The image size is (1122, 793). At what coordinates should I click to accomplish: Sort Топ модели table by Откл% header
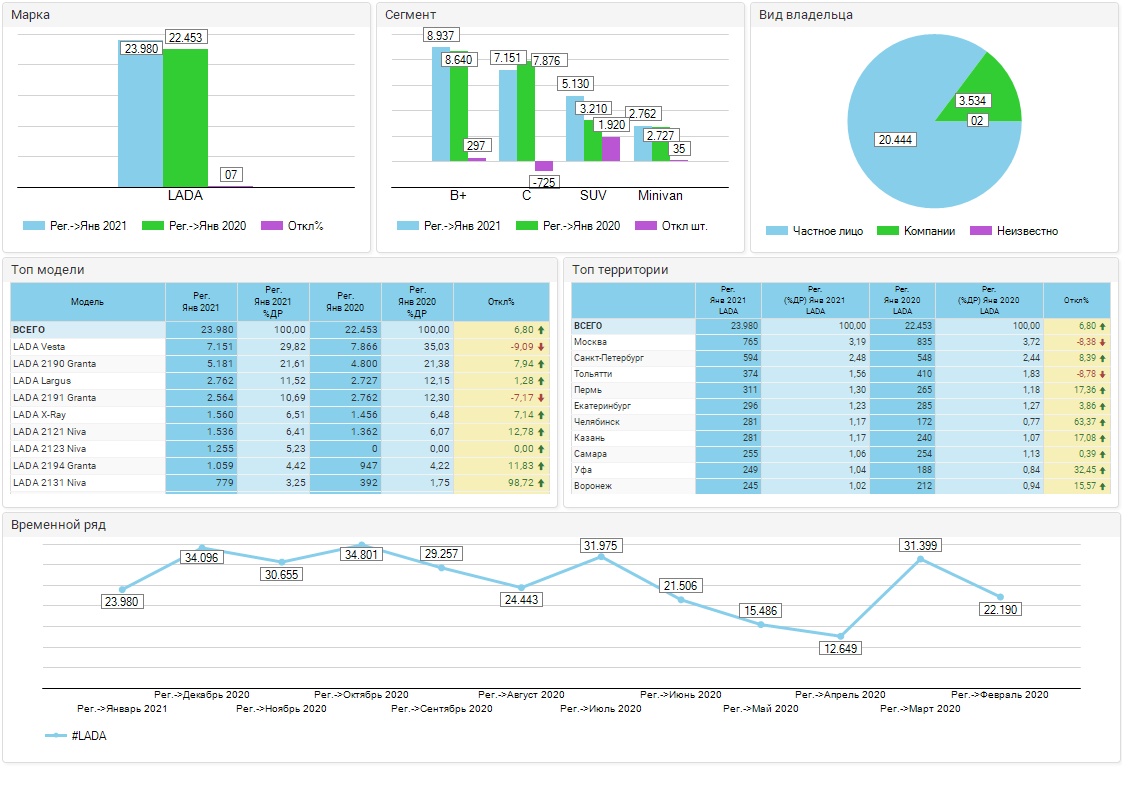point(501,302)
